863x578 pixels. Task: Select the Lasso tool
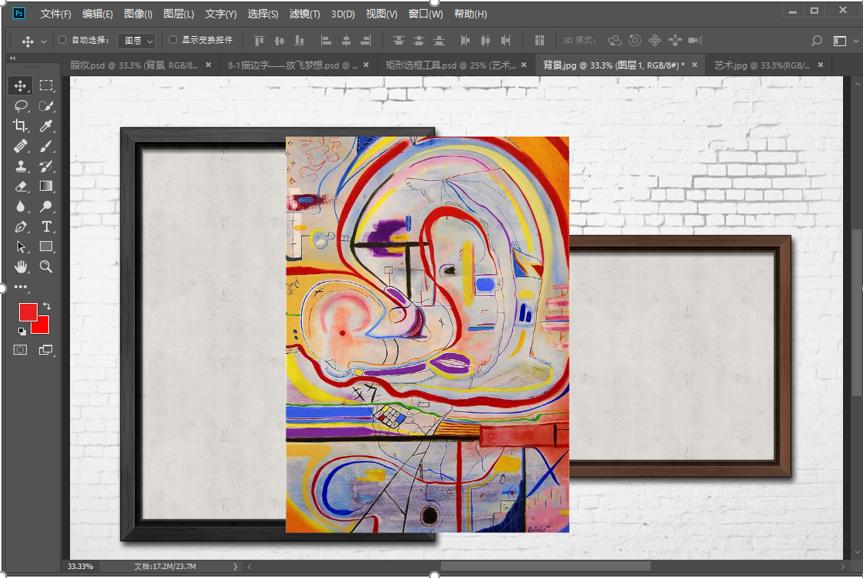pos(20,106)
